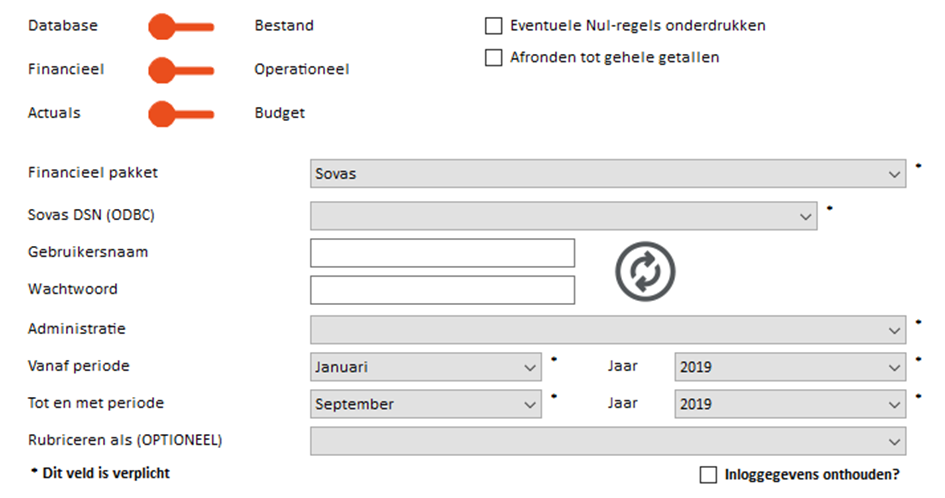Open Vanaf periode month dropdown showing Januari

coord(425,367)
